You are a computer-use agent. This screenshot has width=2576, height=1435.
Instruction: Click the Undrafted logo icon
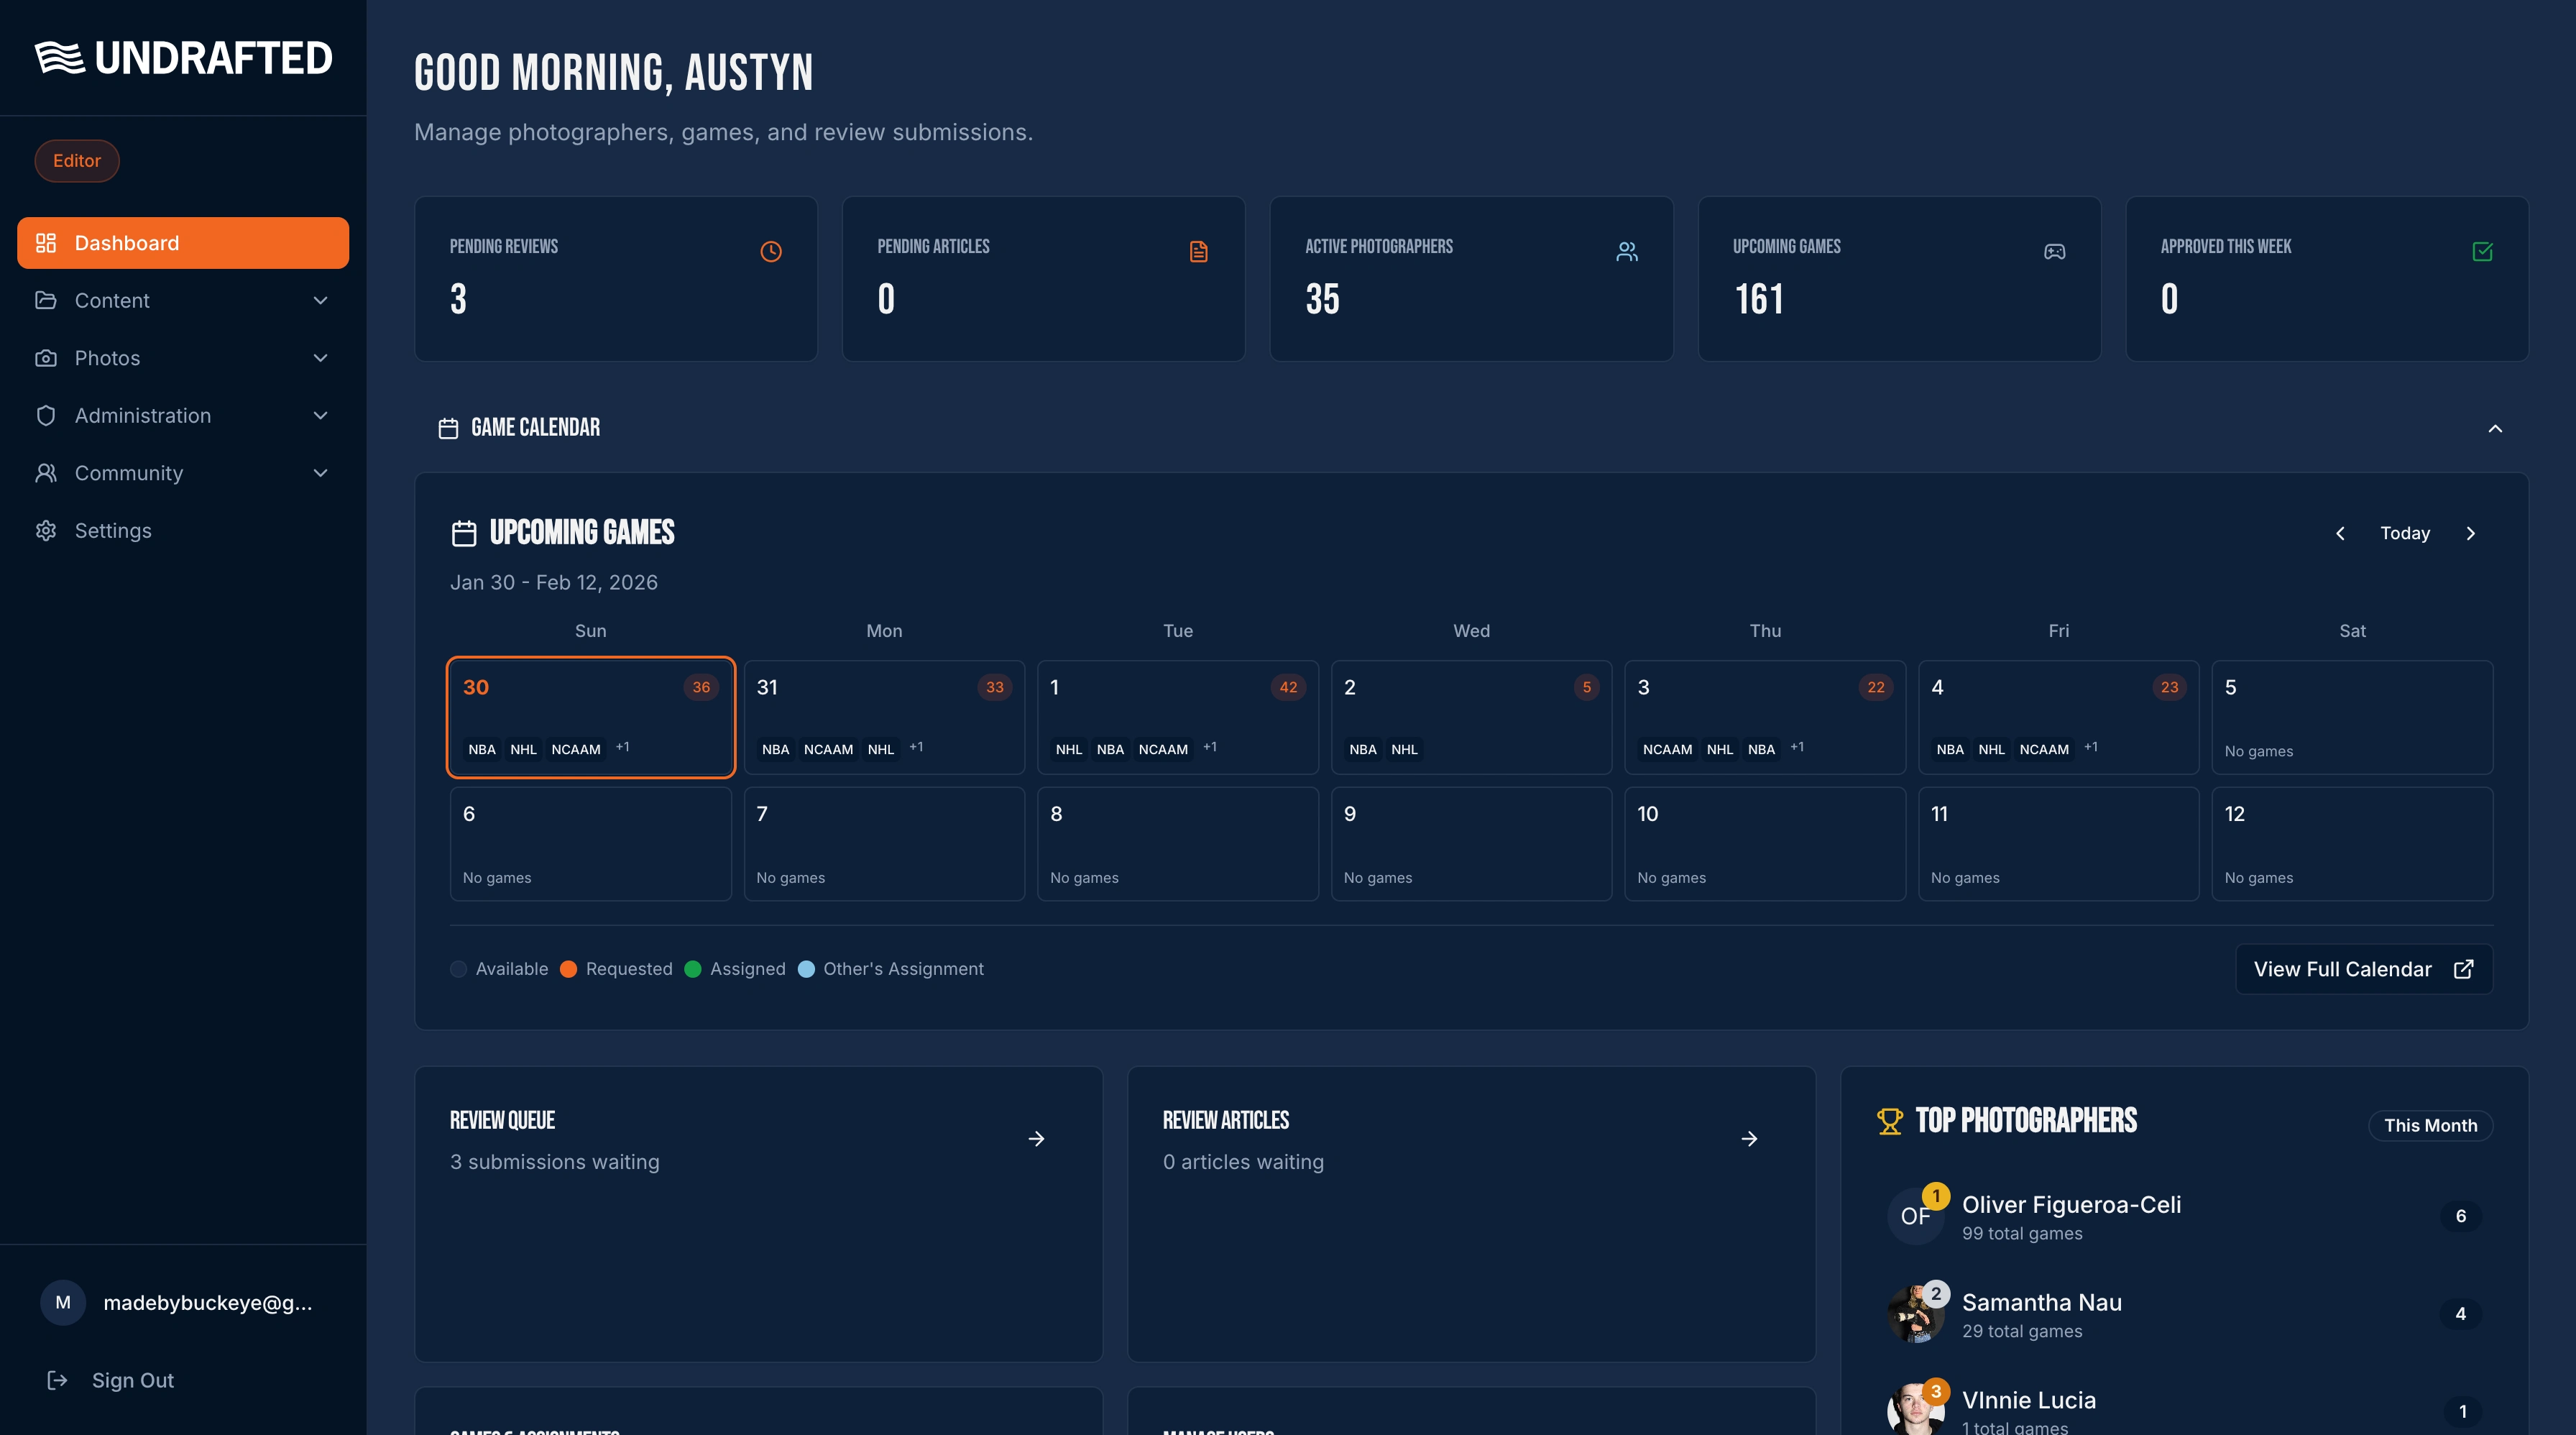pyautogui.click(x=59, y=58)
